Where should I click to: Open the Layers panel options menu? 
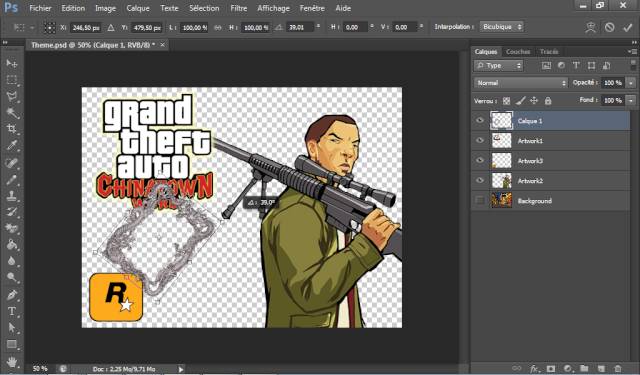[x=633, y=51]
